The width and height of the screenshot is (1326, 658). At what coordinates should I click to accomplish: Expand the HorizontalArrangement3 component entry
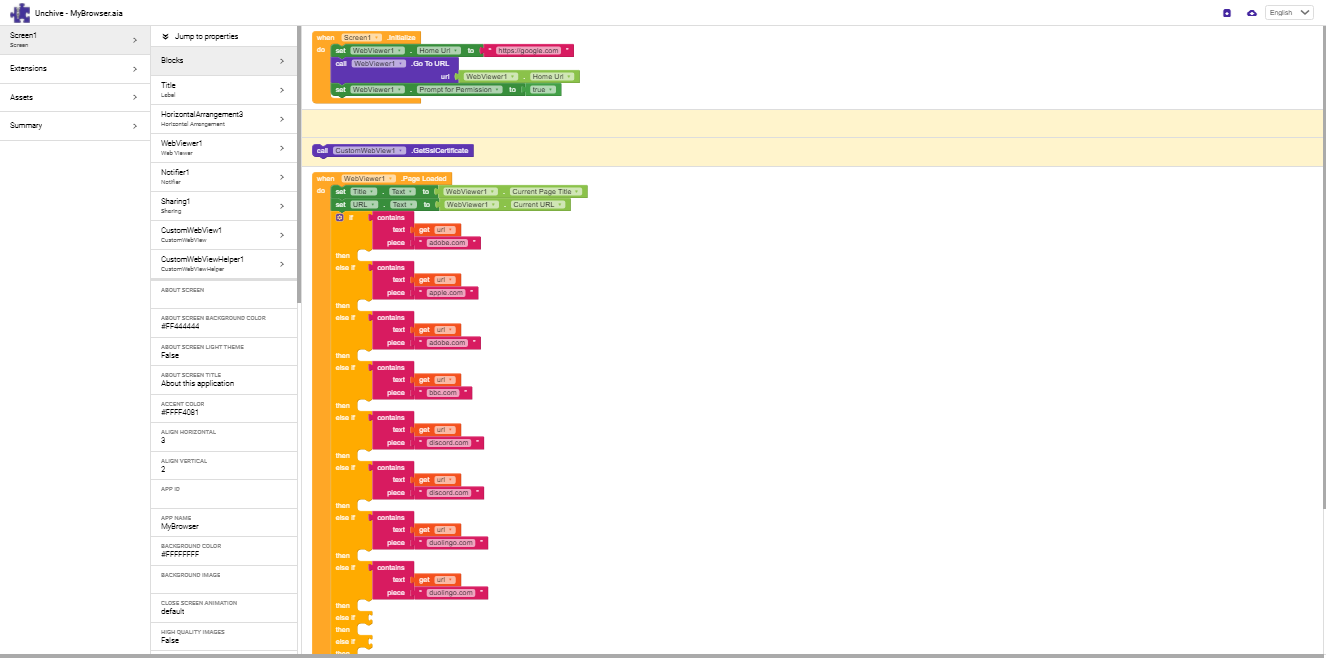pyautogui.click(x=222, y=118)
